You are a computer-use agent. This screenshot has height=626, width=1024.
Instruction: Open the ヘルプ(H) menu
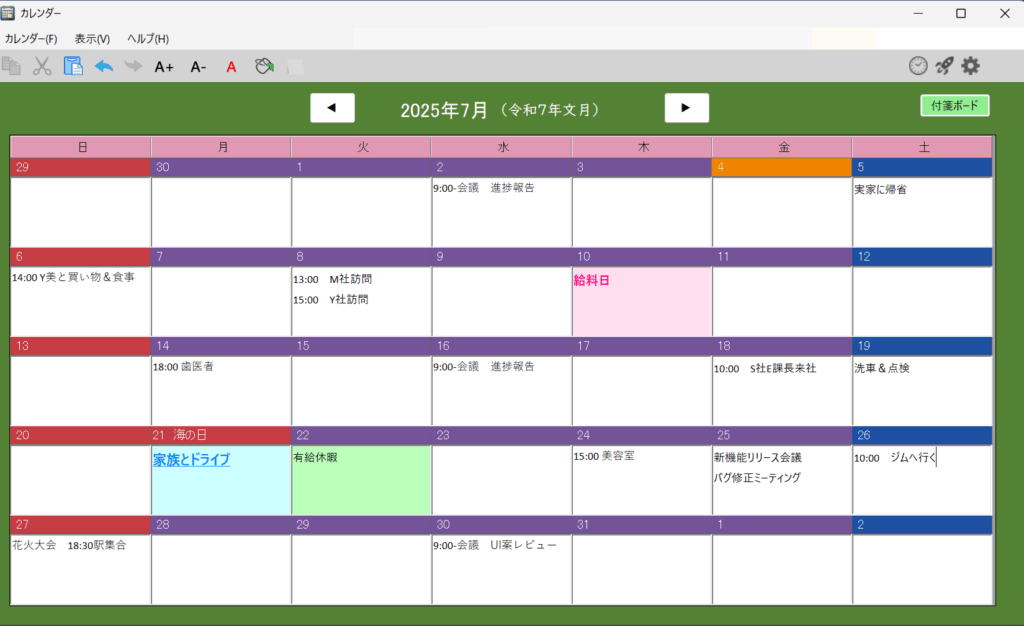pyautogui.click(x=148, y=39)
